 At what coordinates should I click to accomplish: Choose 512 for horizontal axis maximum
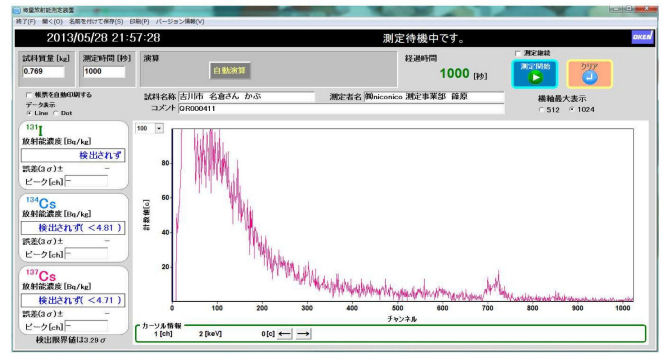542,110
